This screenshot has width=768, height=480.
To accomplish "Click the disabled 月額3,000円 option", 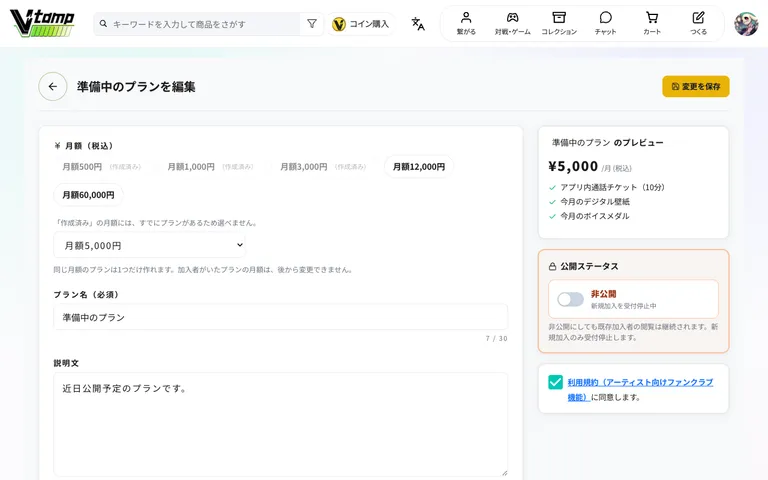I will tap(323, 167).
